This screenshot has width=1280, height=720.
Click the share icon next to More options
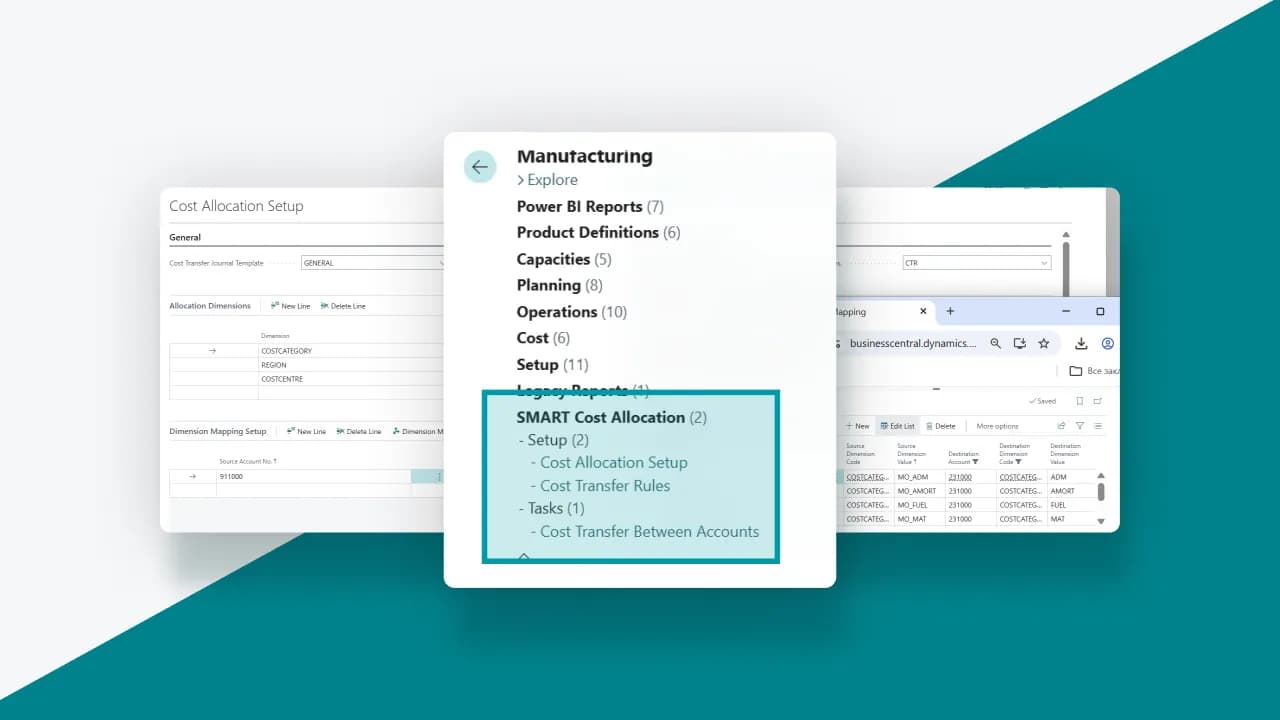[x=1061, y=426]
